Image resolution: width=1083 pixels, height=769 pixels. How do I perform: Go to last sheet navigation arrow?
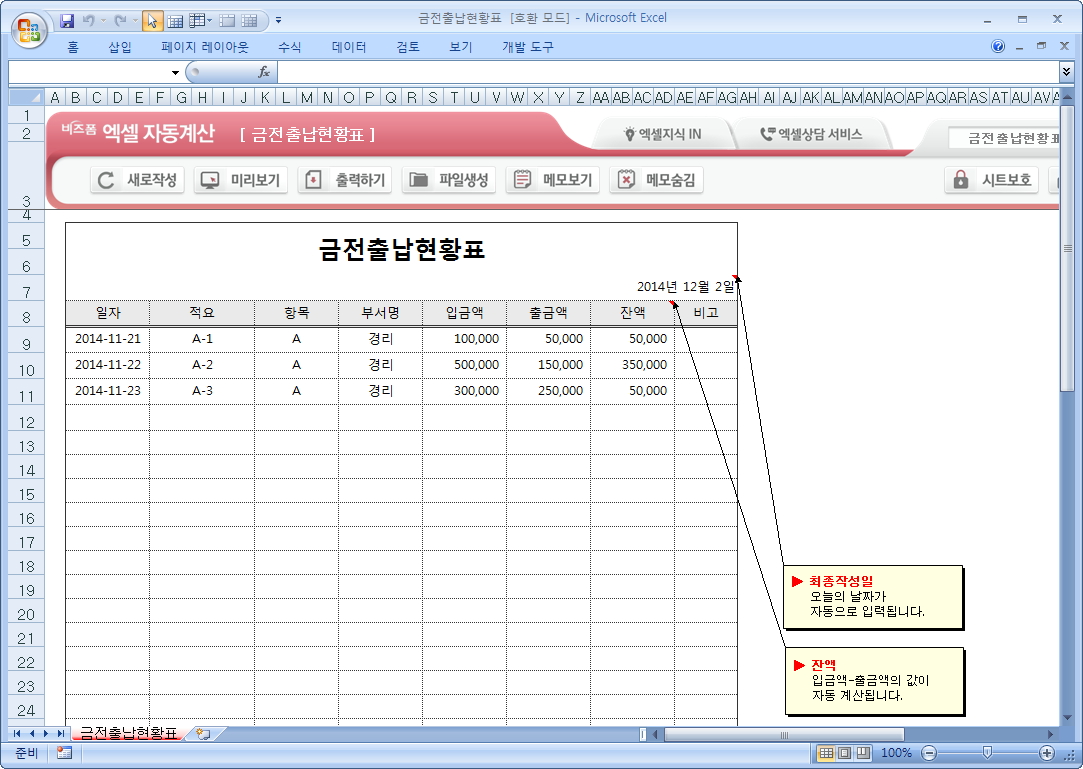[61, 734]
